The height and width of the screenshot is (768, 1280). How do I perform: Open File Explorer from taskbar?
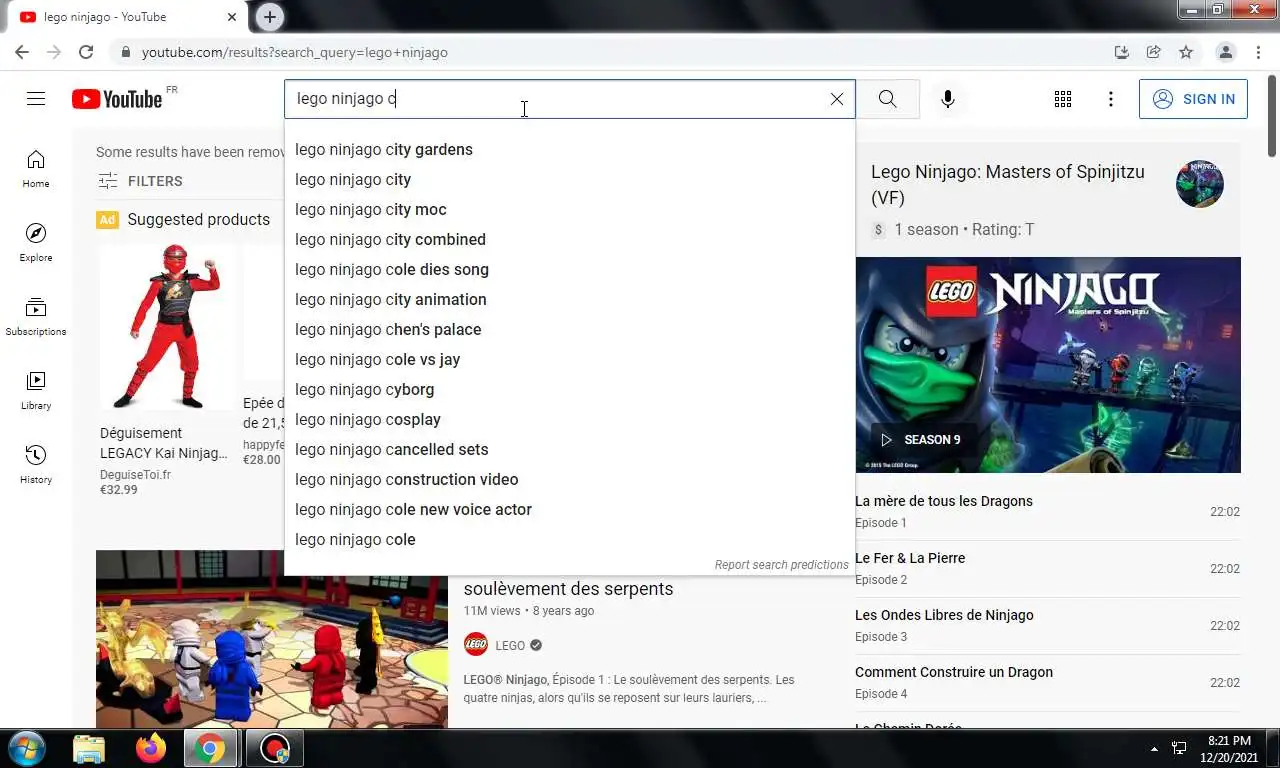pos(89,748)
